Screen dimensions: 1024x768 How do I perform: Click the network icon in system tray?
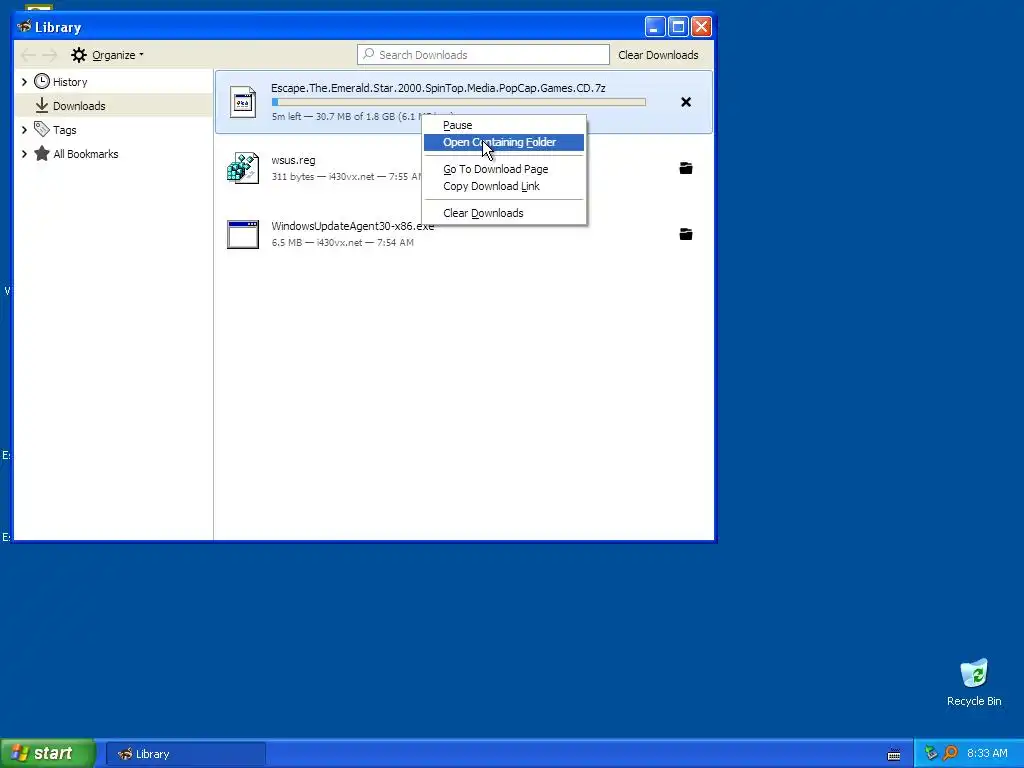(931, 754)
